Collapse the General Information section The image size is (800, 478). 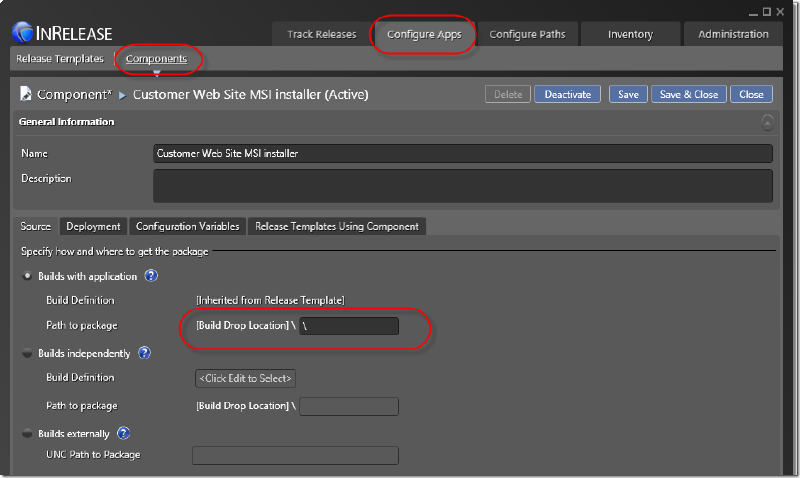(767, 122)
